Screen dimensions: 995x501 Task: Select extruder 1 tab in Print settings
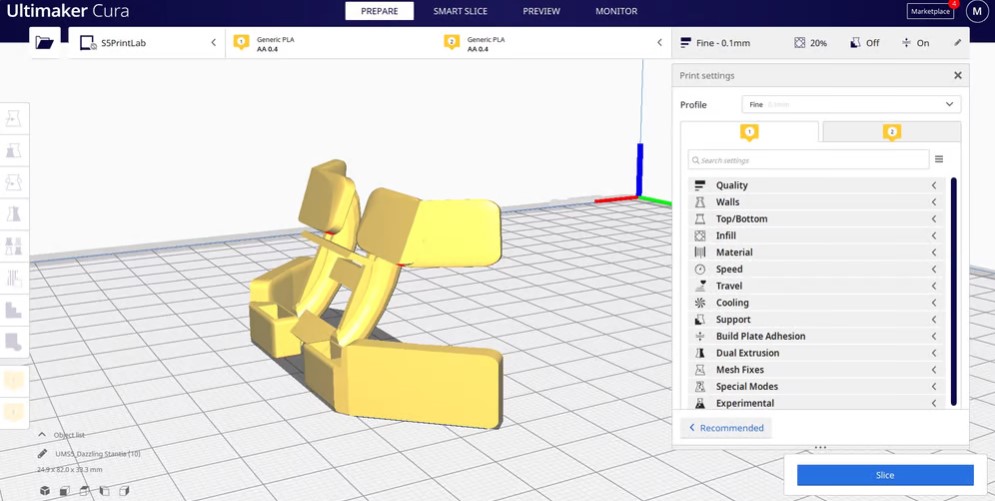(749, 132)
